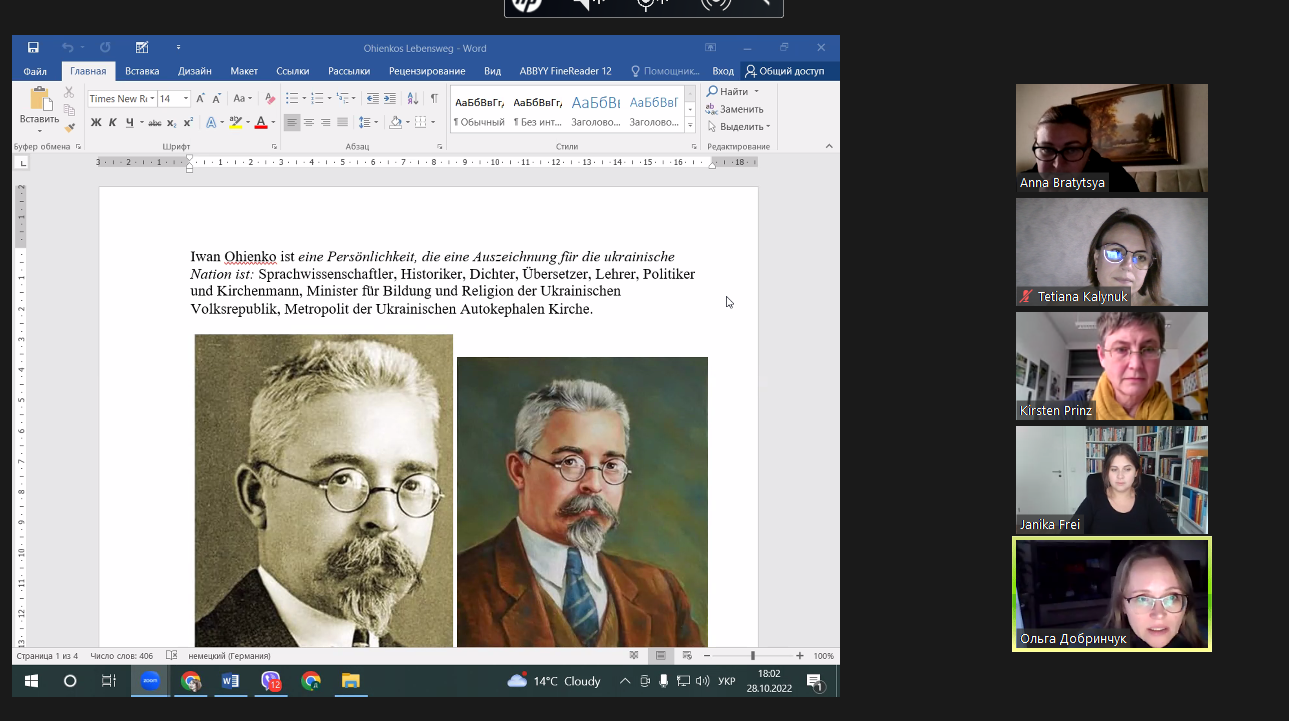Screen dimensions: 1289x721
Task: Open Viber from the Windows taskbar
Action: pos(270,681)
